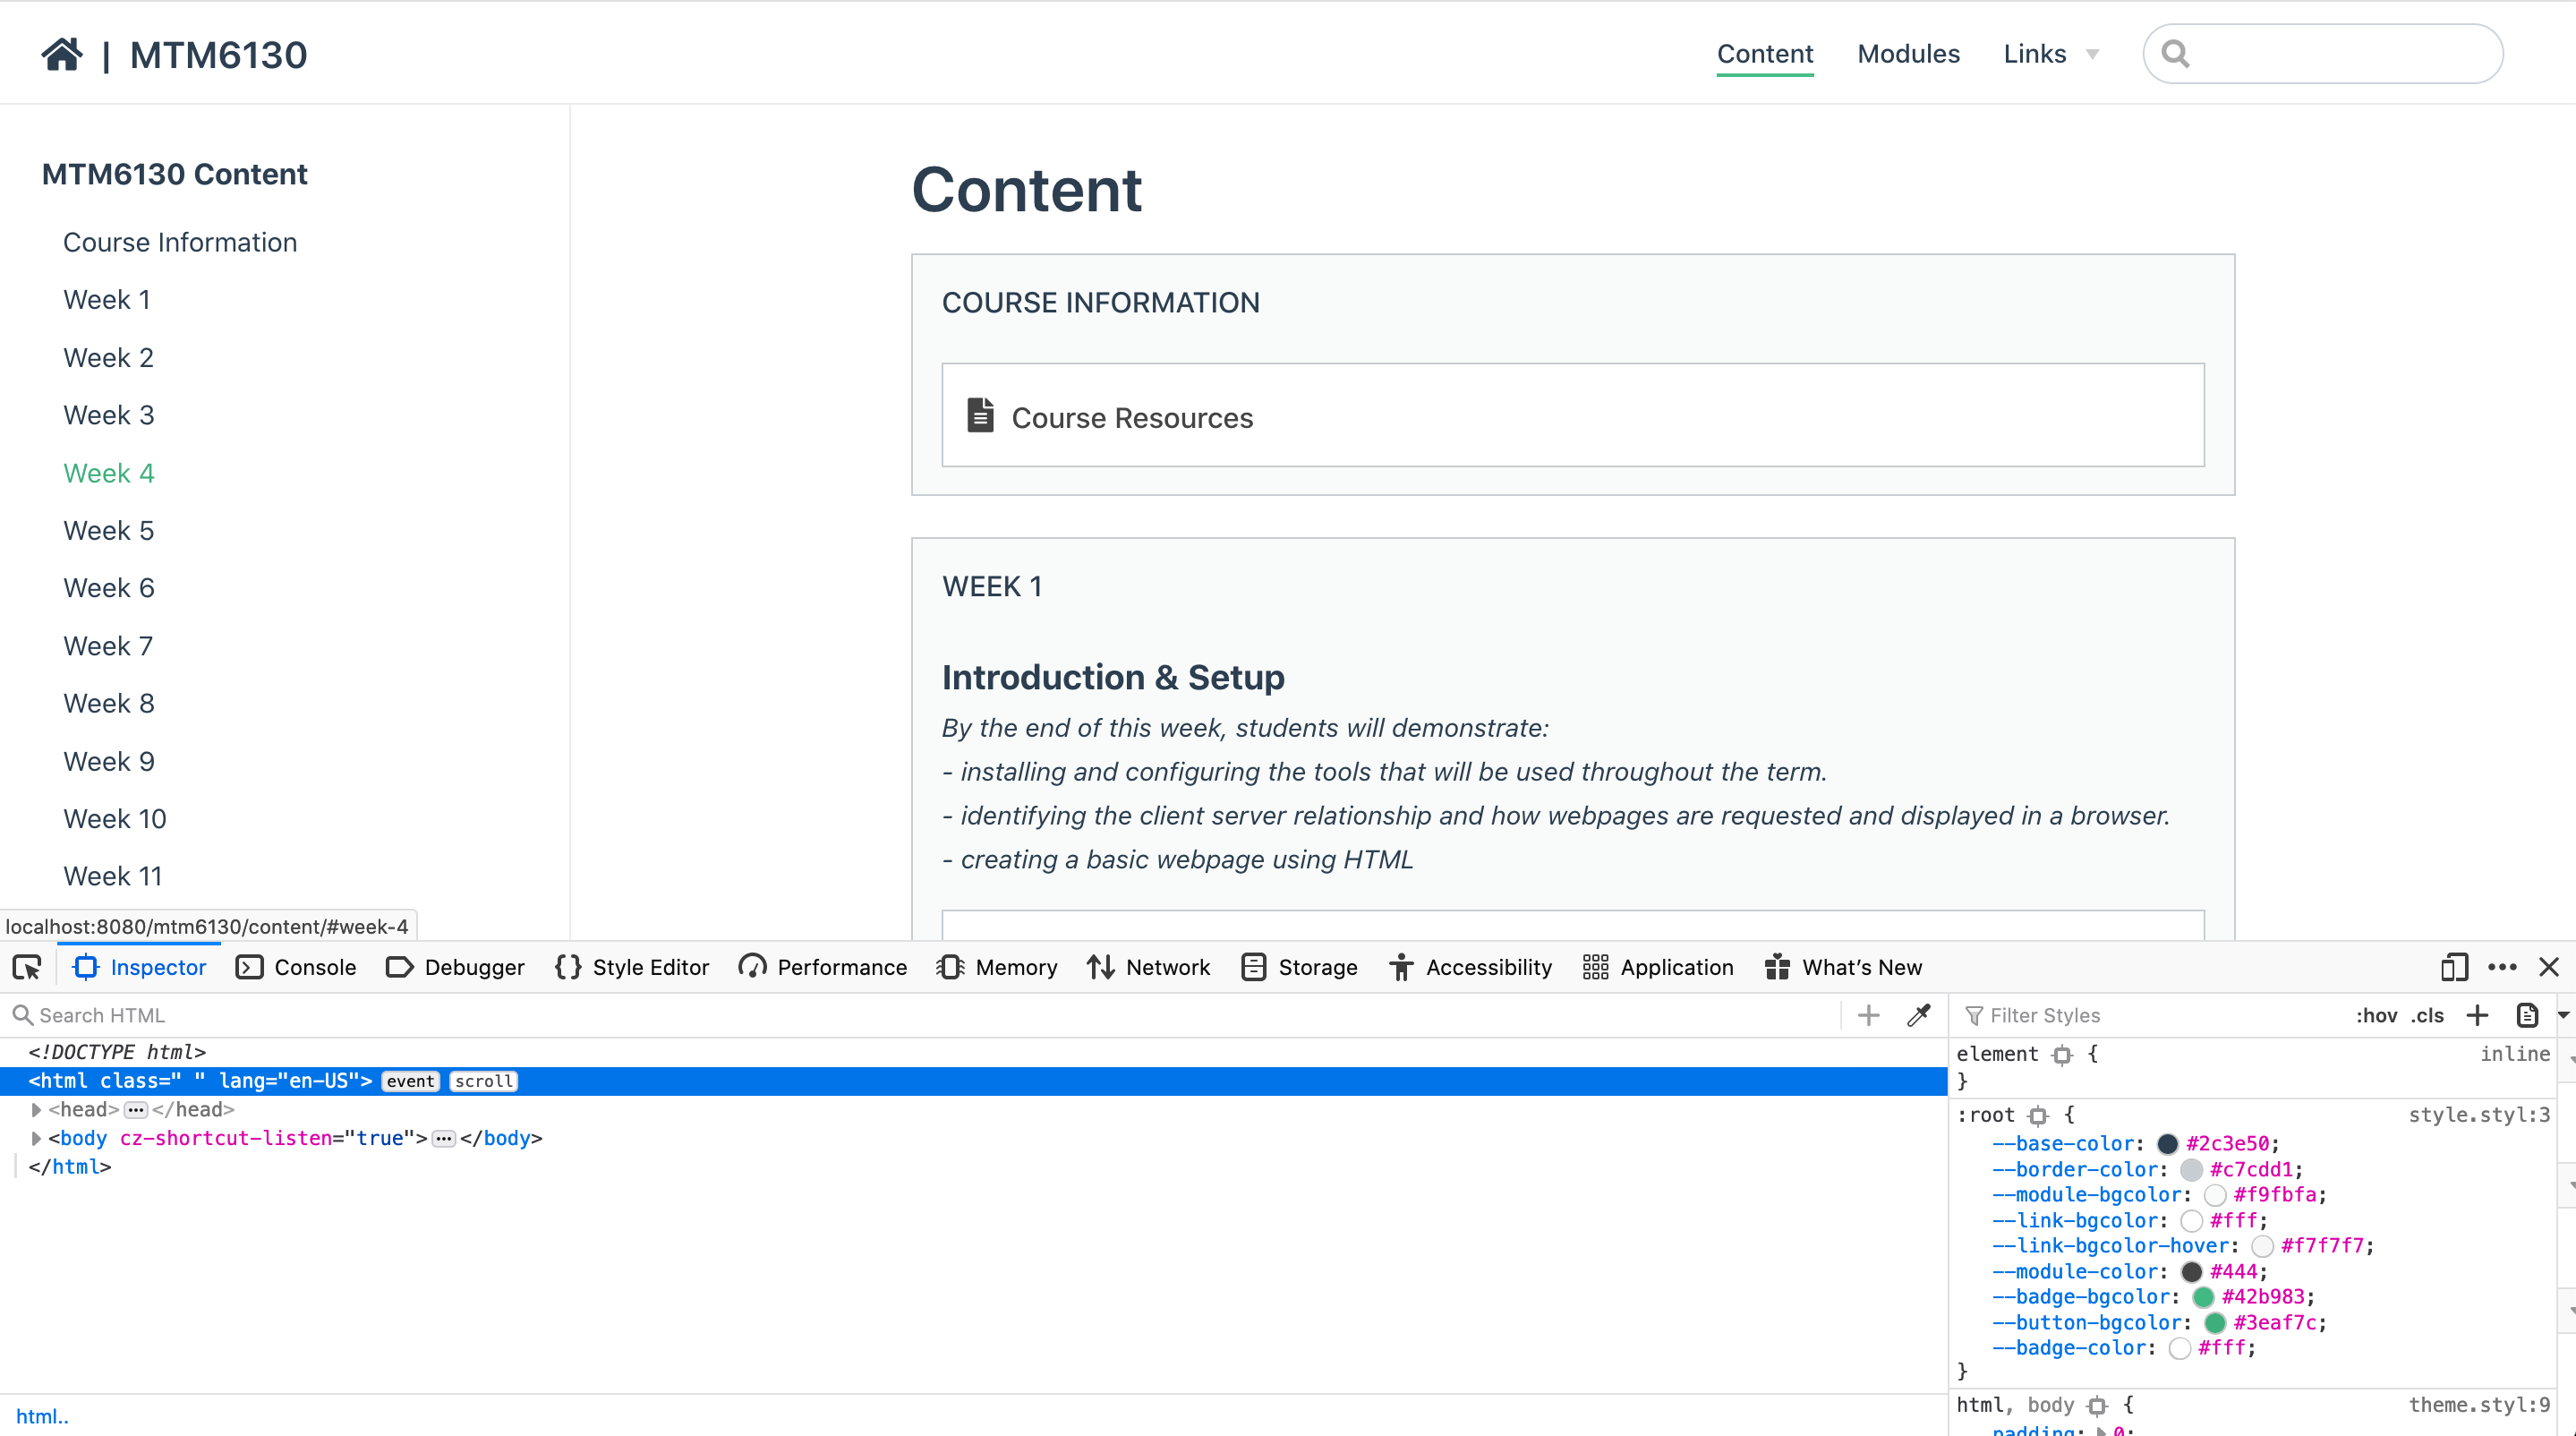
Task: Open the --button-bgcolor #3eaf7c swatch
Action: 2215,1323
